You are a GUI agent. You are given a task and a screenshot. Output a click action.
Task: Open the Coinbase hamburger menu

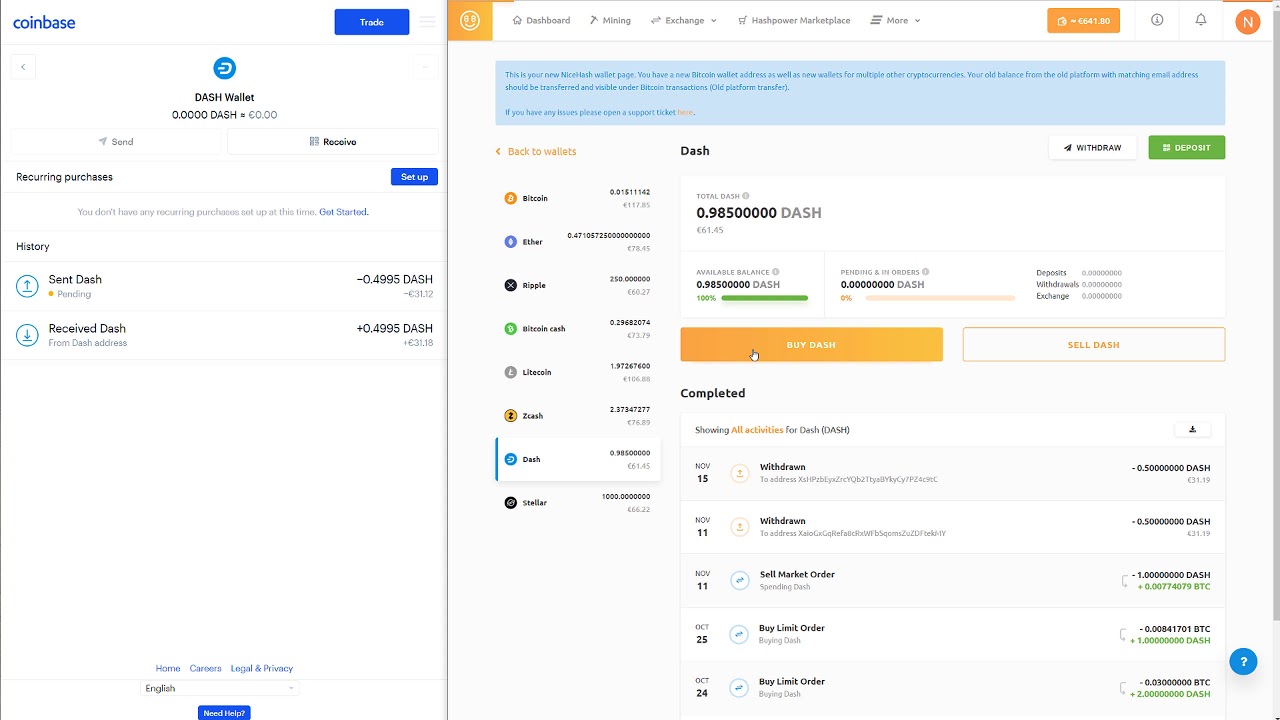[428, 21]
